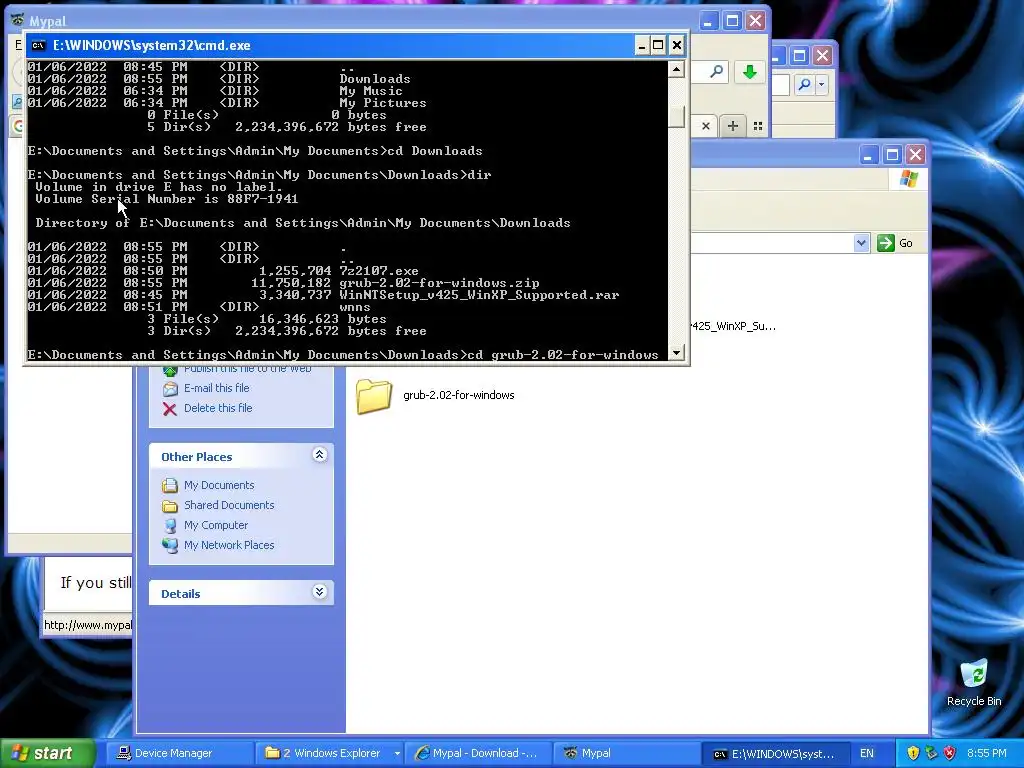Switch to Mypal - Download taskbar button
This screenshot has height=768, width=1024.
[x=478, y=754]
